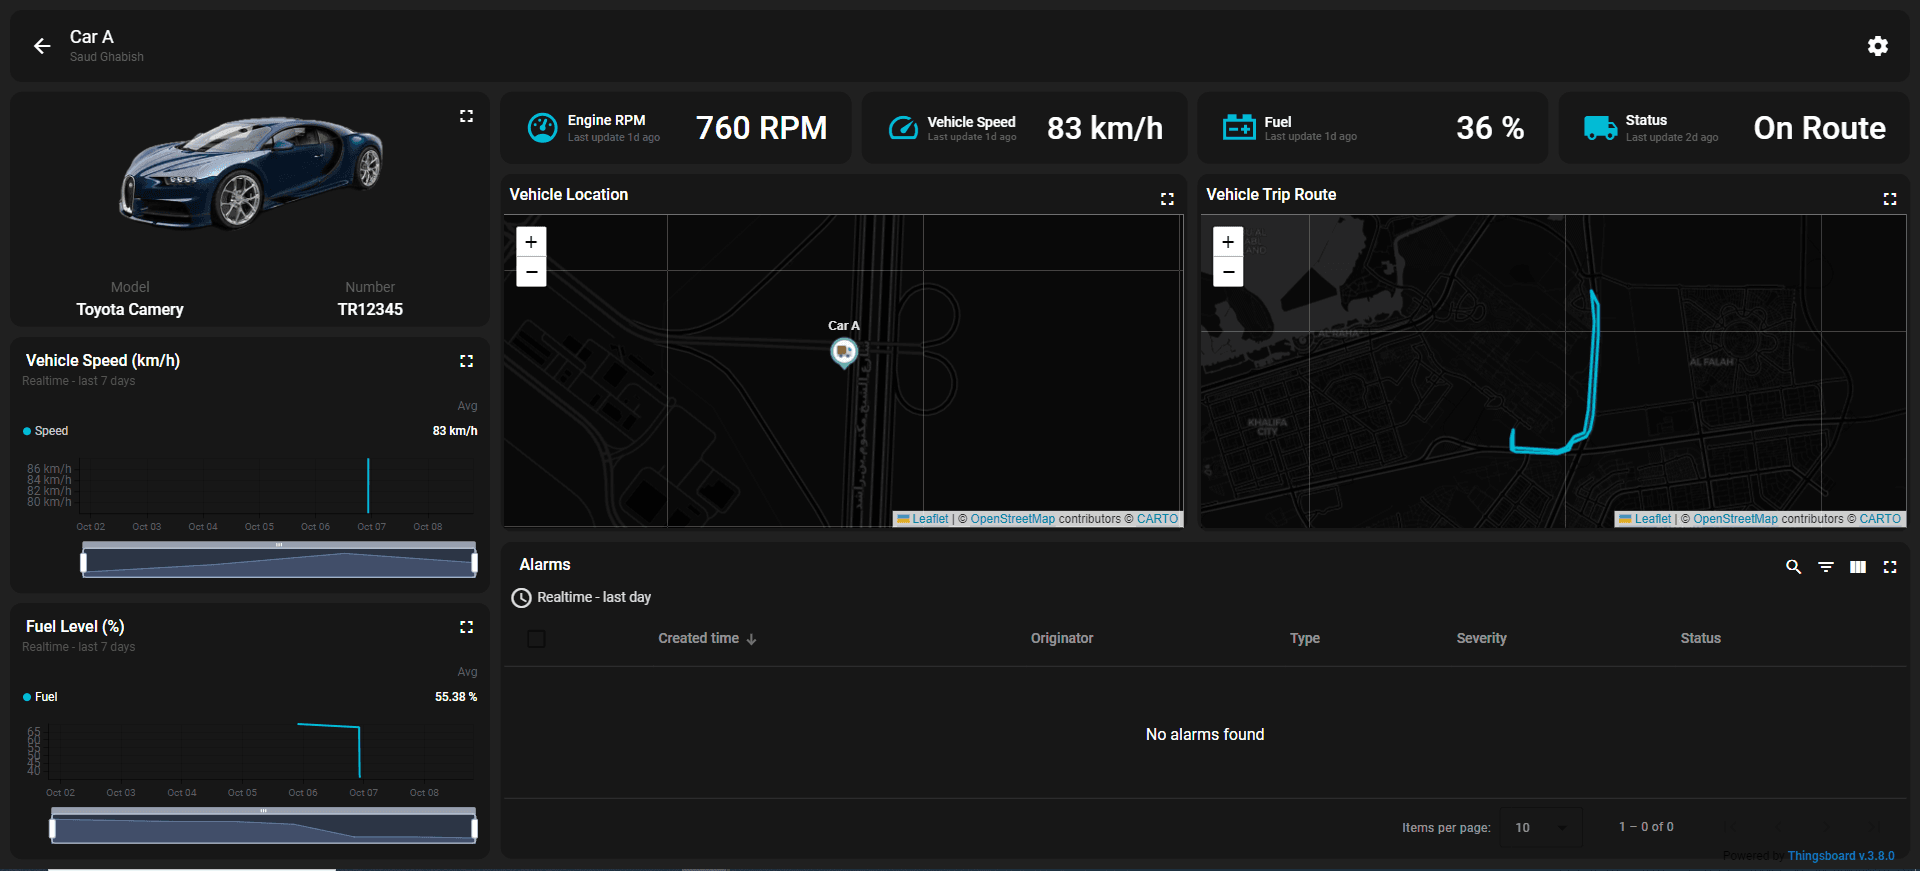This screenshot has width=1920, height=871.
Task: Click speed chart range slider left handle
Action: click(x=83, y=562)
